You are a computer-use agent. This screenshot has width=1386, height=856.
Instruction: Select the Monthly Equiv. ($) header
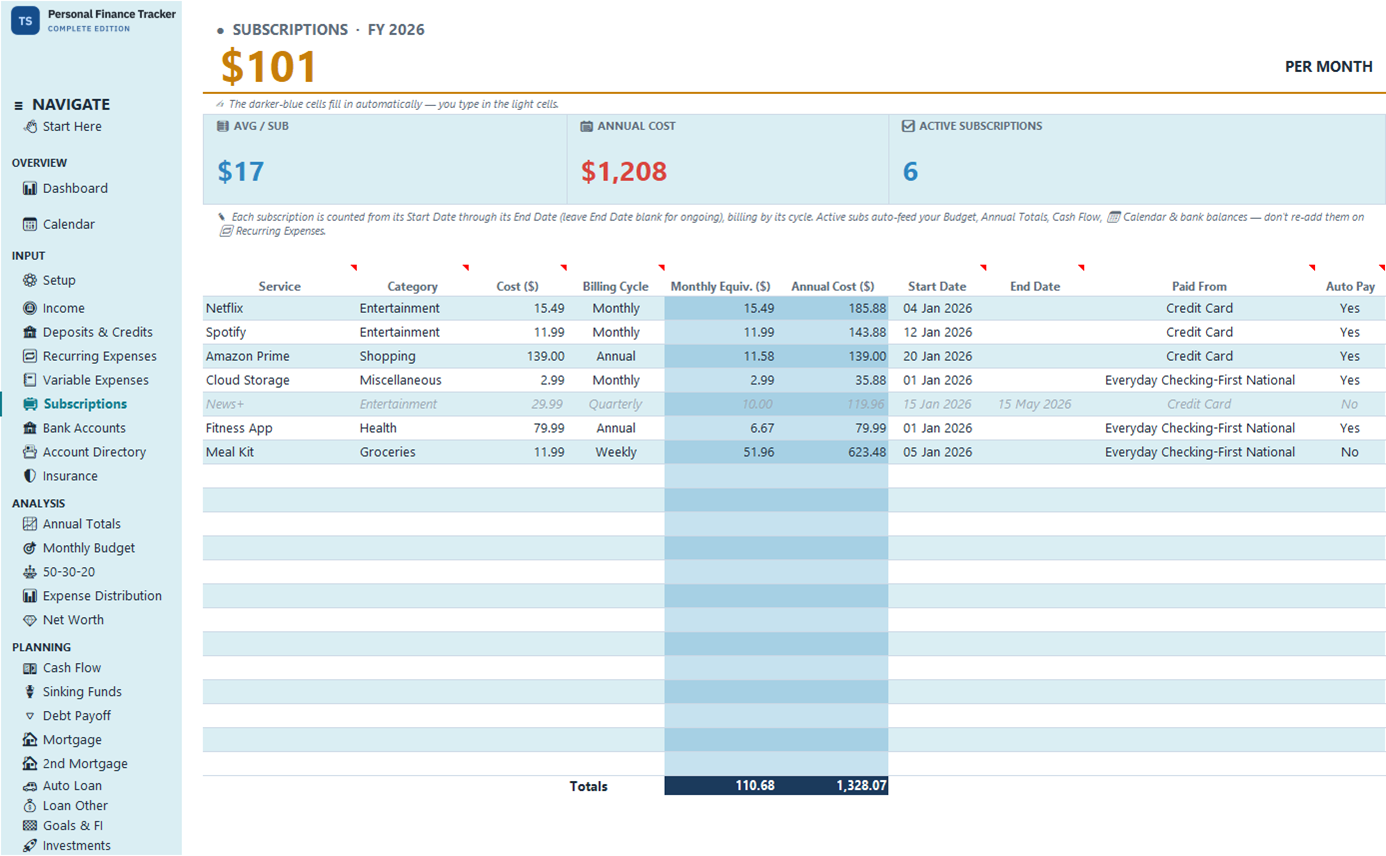(x=720, y=287)
